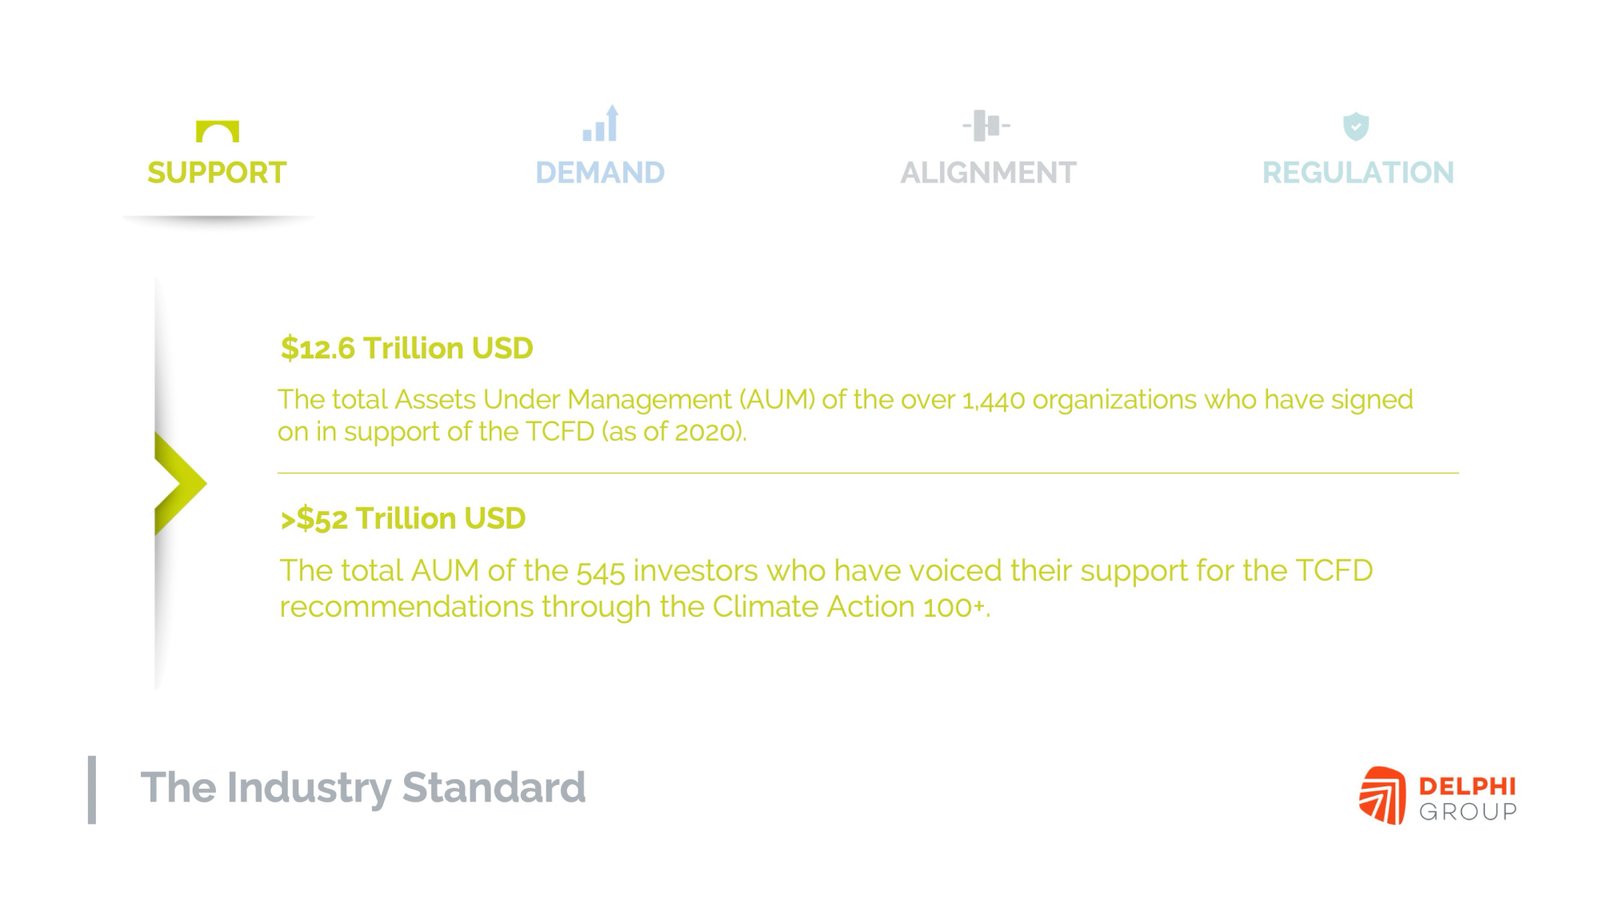Click the green chevron arrow on the left
Screen dimensions: 1600x900
tap(178, 483)
